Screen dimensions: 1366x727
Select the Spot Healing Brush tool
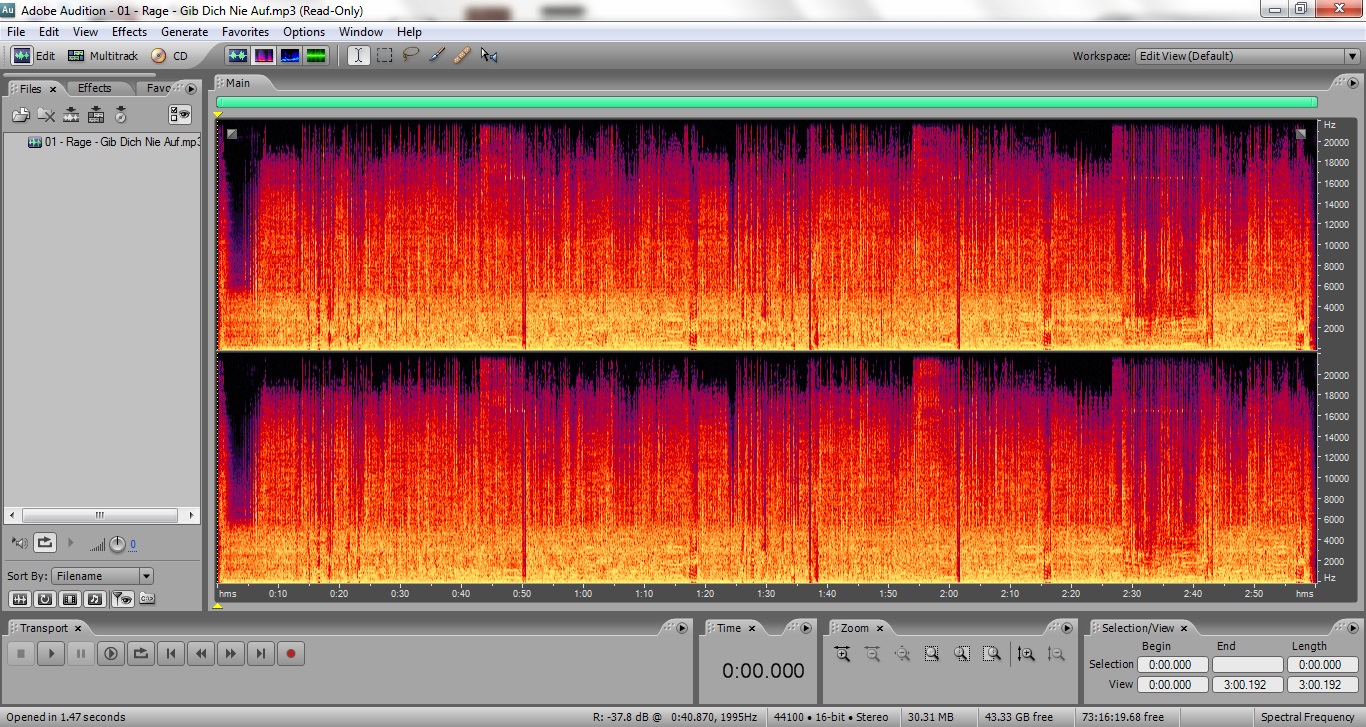(461, 56)
